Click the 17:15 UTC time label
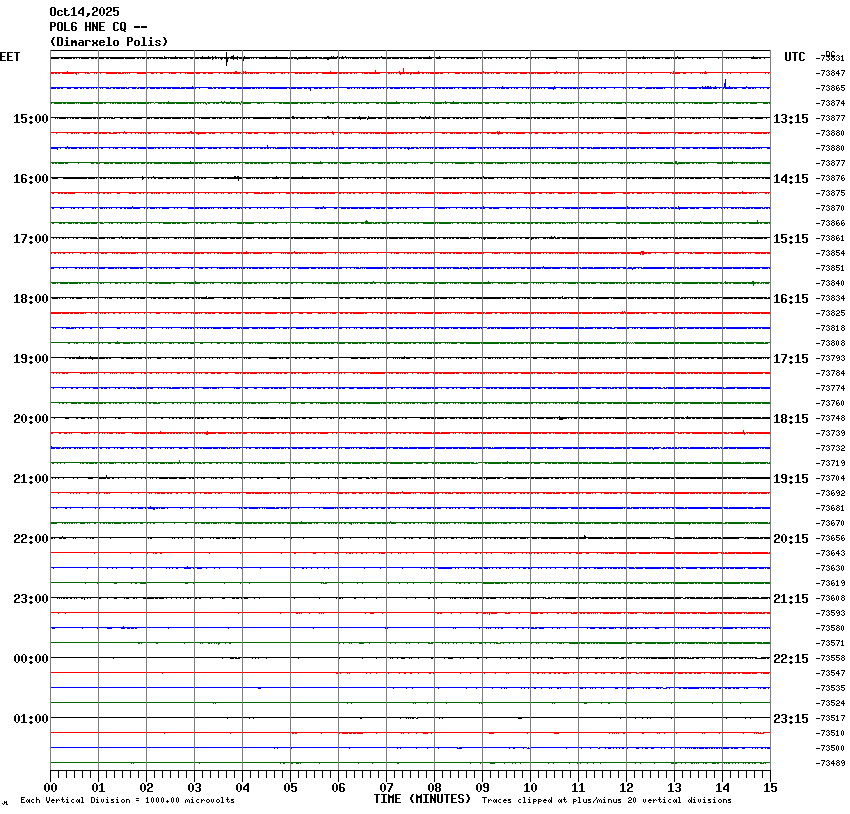Viewport: 850px width, 814px height. click(x=791, y=359)
